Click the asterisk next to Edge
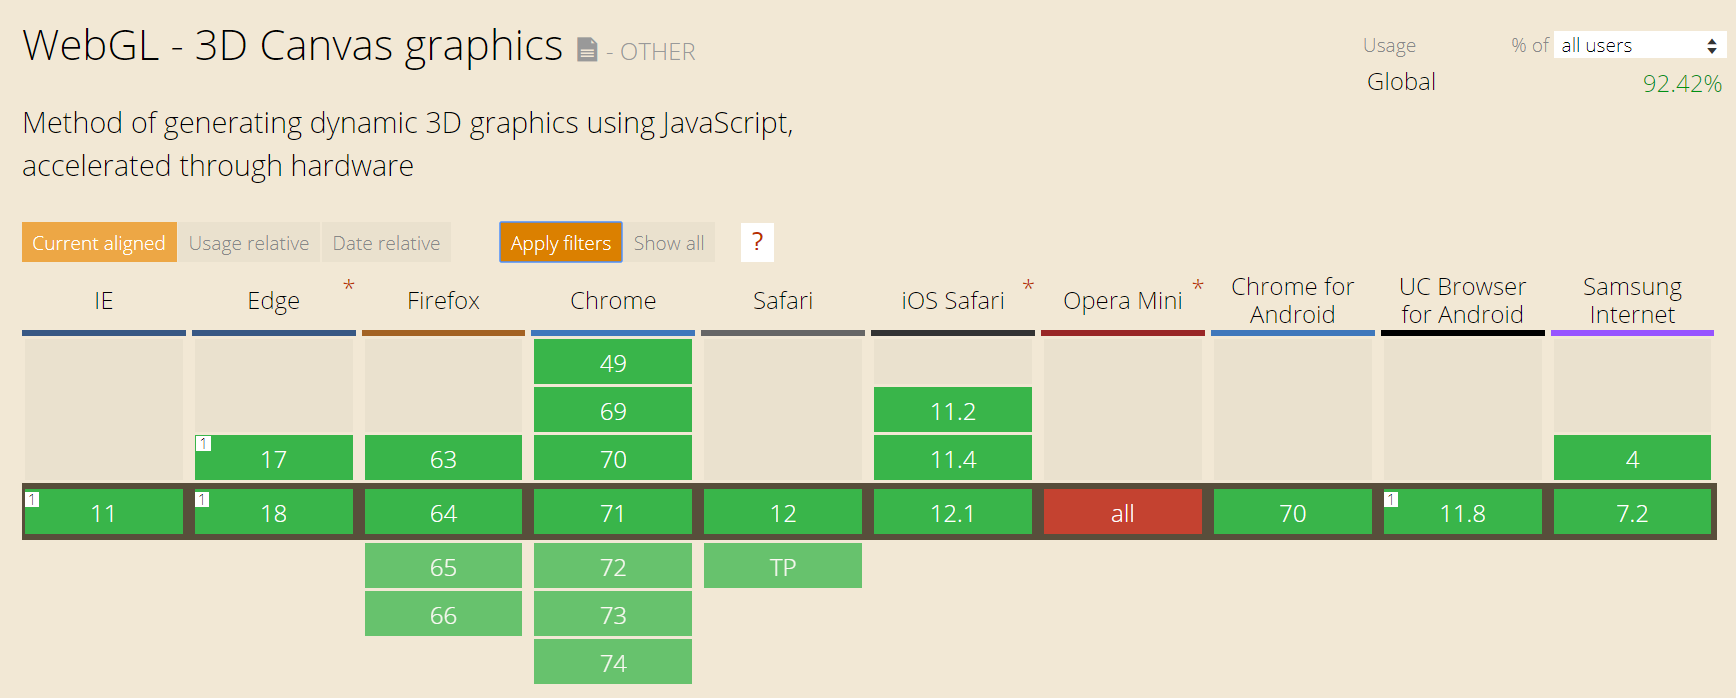Image resolution: width=1736 pixels, height=698 pixels. point(349,286)
